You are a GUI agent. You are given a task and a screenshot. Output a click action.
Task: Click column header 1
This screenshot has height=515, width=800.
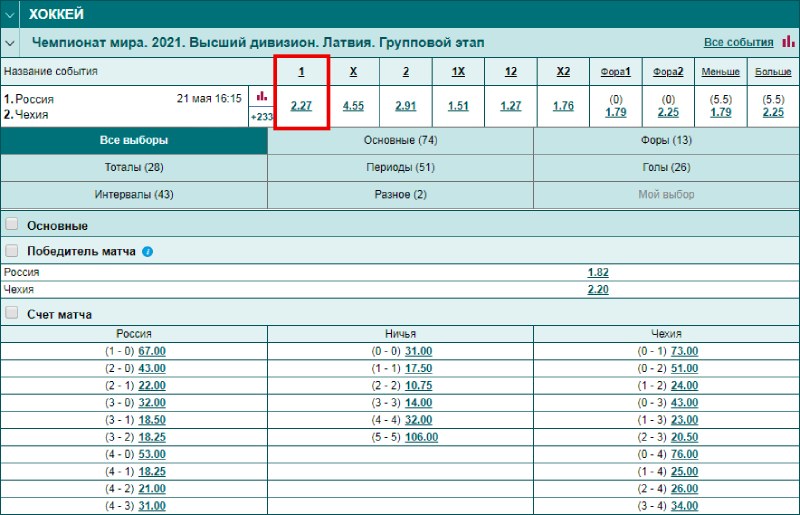click(301, 72)
